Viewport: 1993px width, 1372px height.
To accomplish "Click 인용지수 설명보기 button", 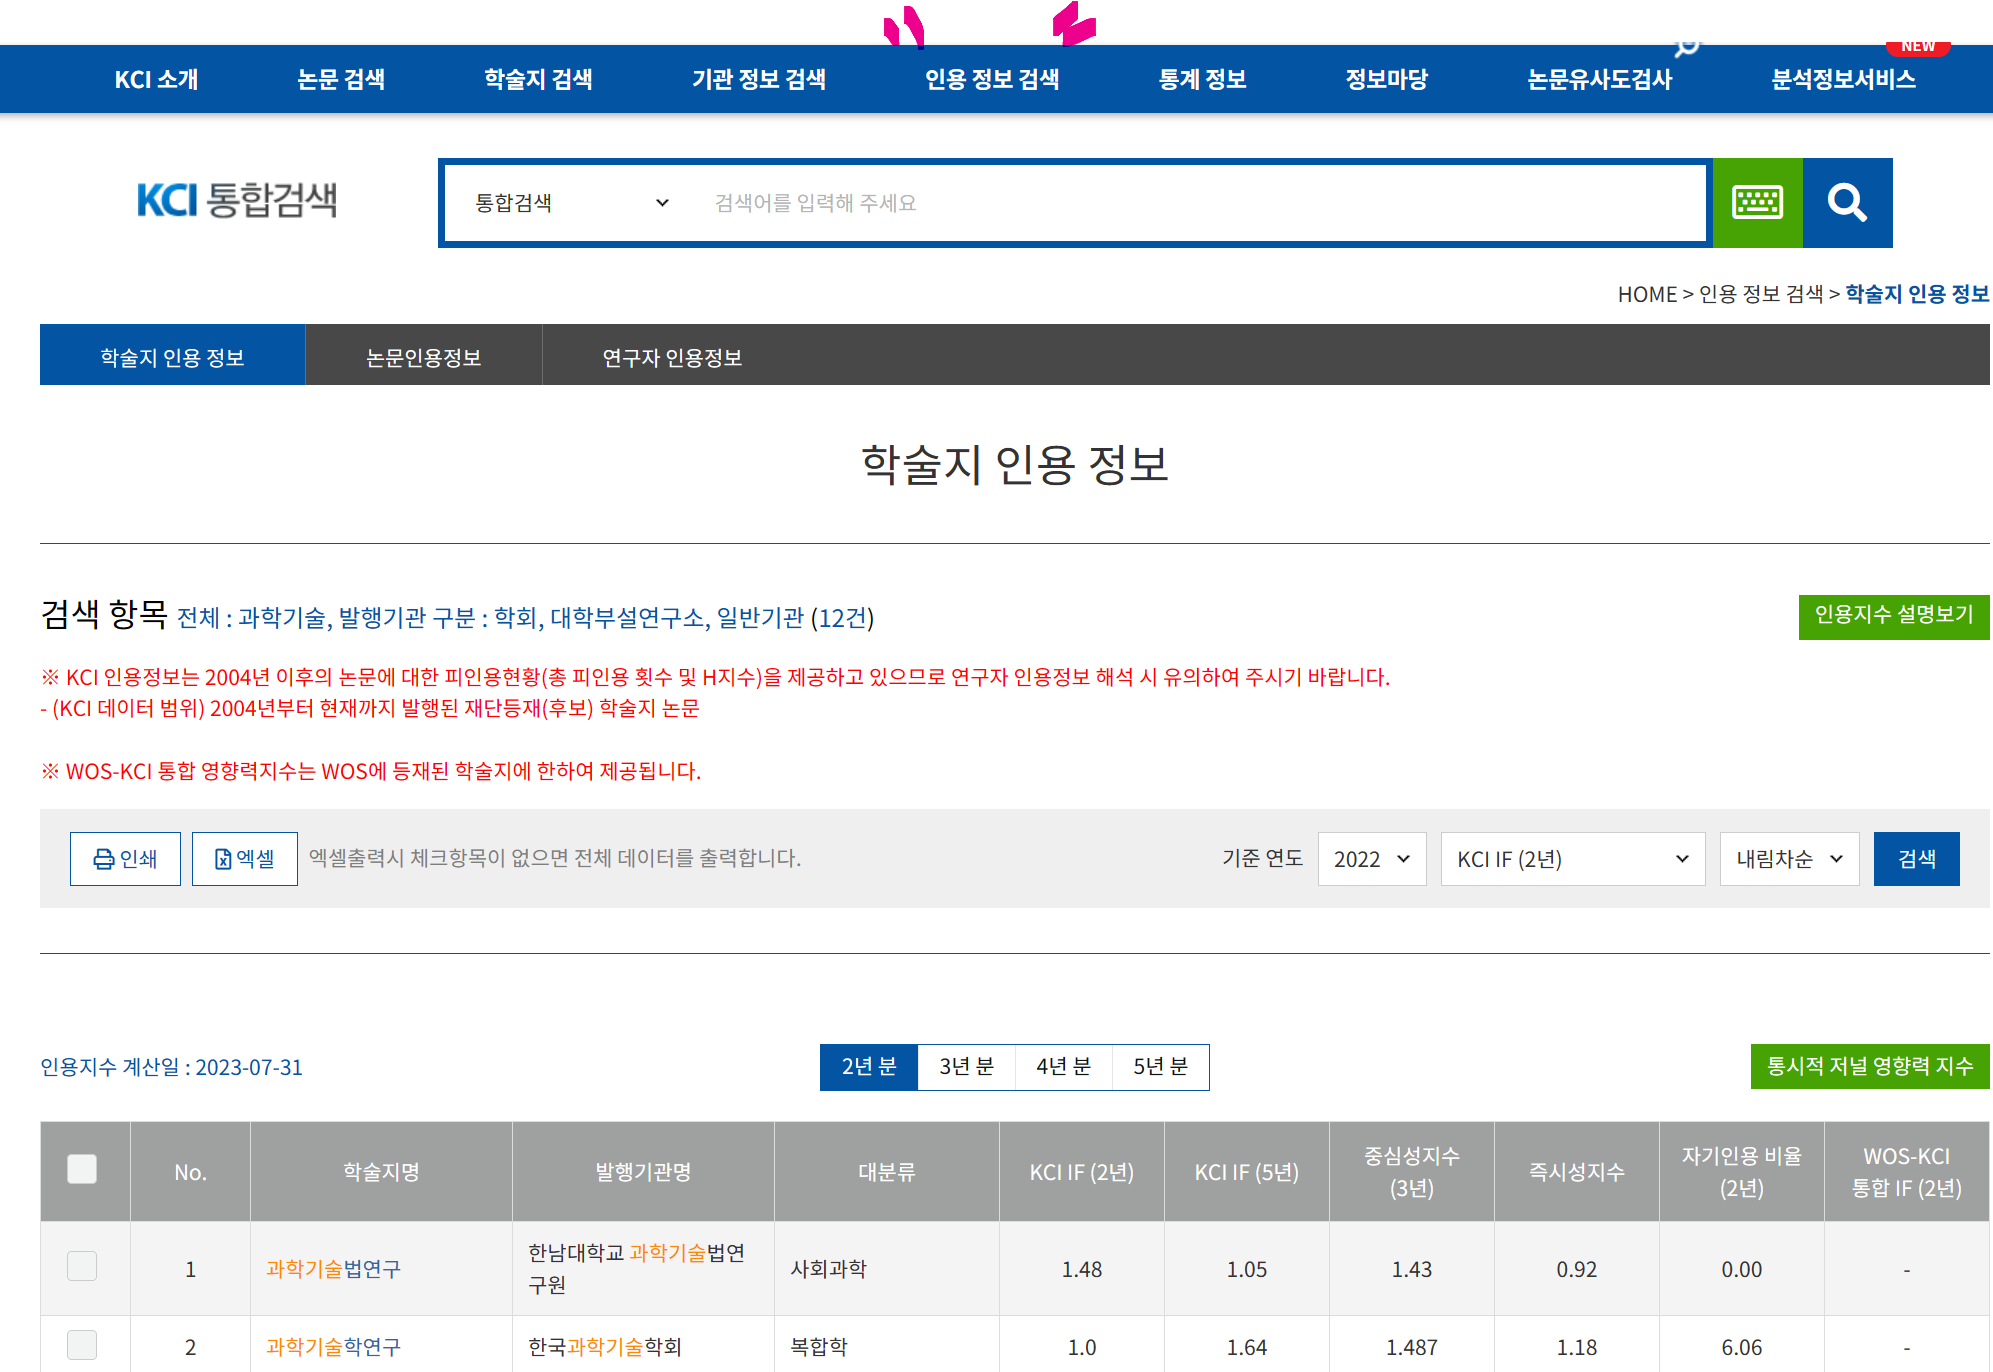I will pyautogui.click(x=1894, y=615).
